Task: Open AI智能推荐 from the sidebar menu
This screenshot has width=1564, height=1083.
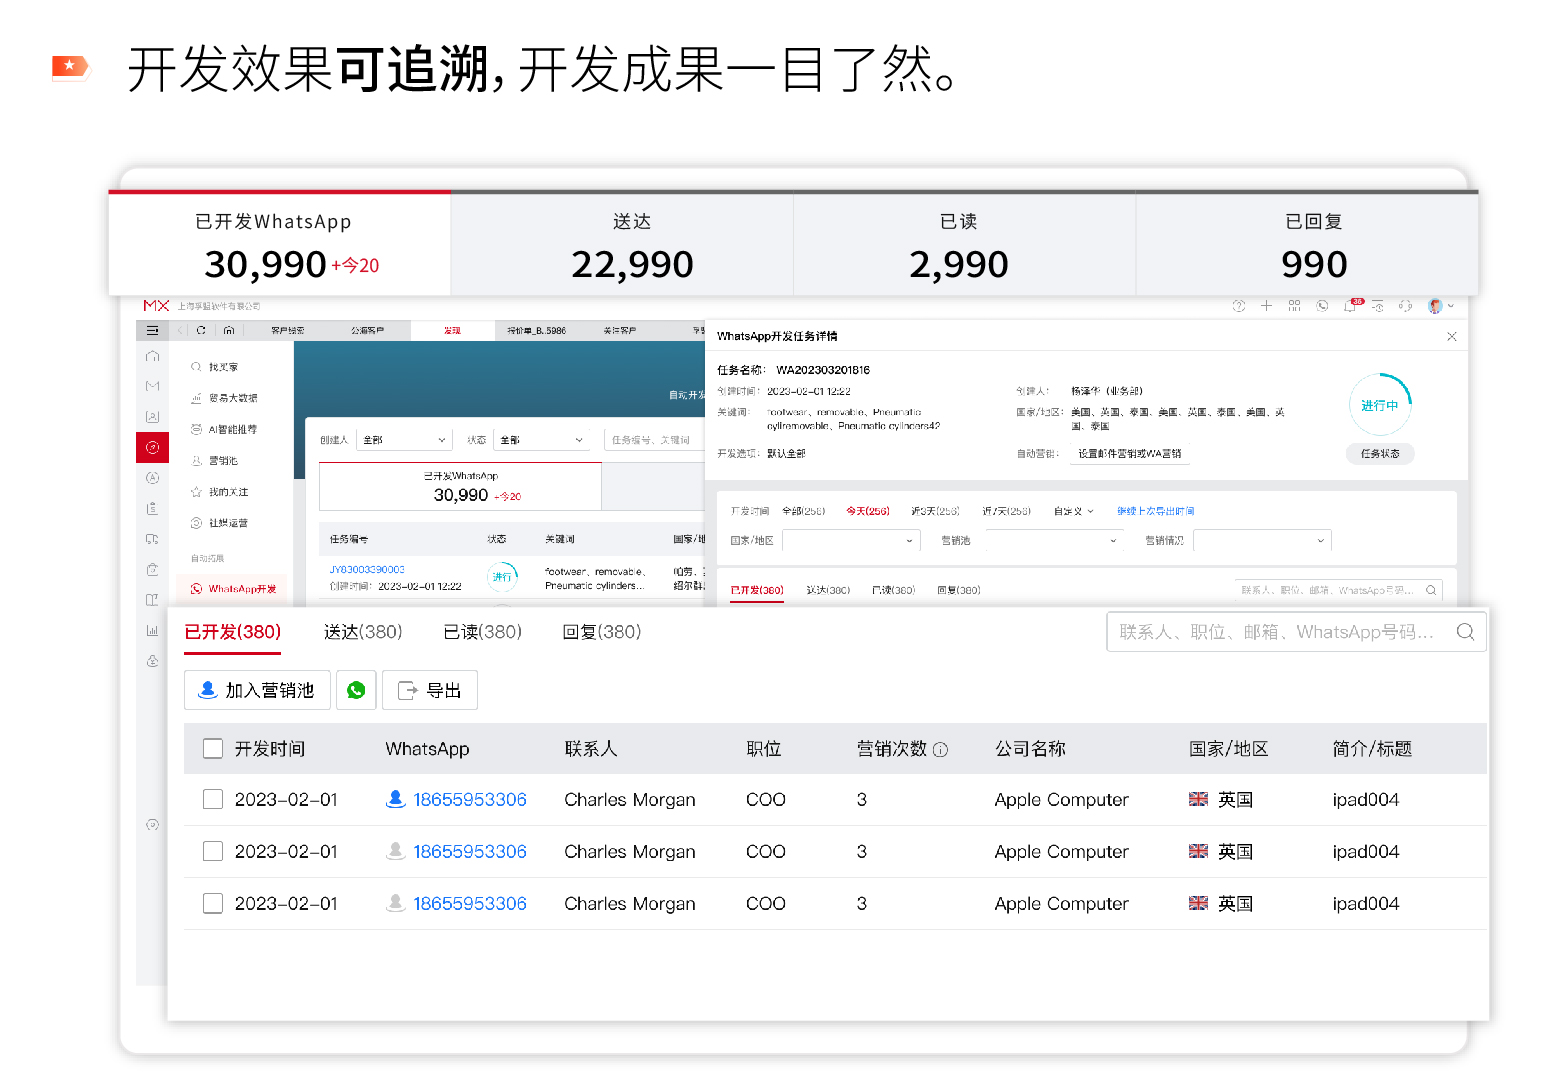Action: 232,429
